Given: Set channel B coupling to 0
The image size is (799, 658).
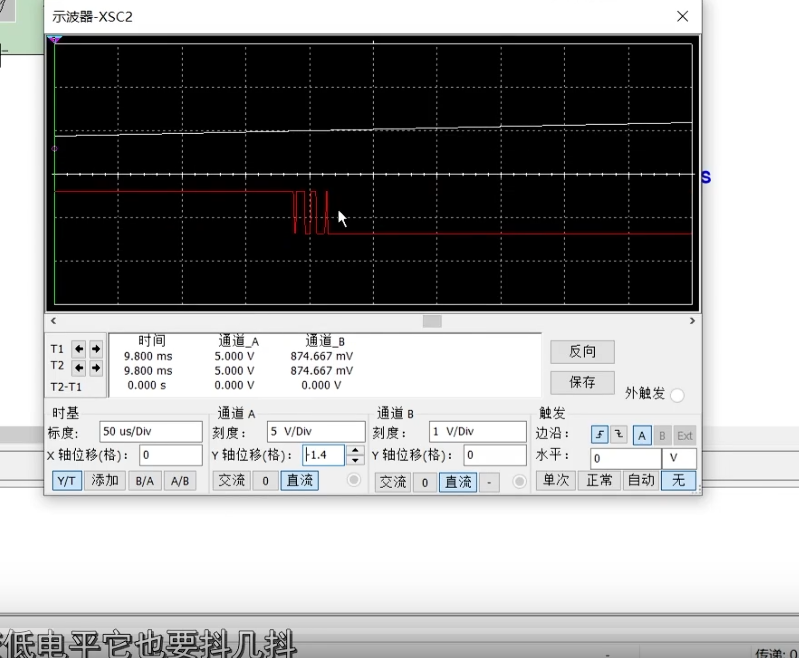Looking at the screenshot, I should 425,482.
